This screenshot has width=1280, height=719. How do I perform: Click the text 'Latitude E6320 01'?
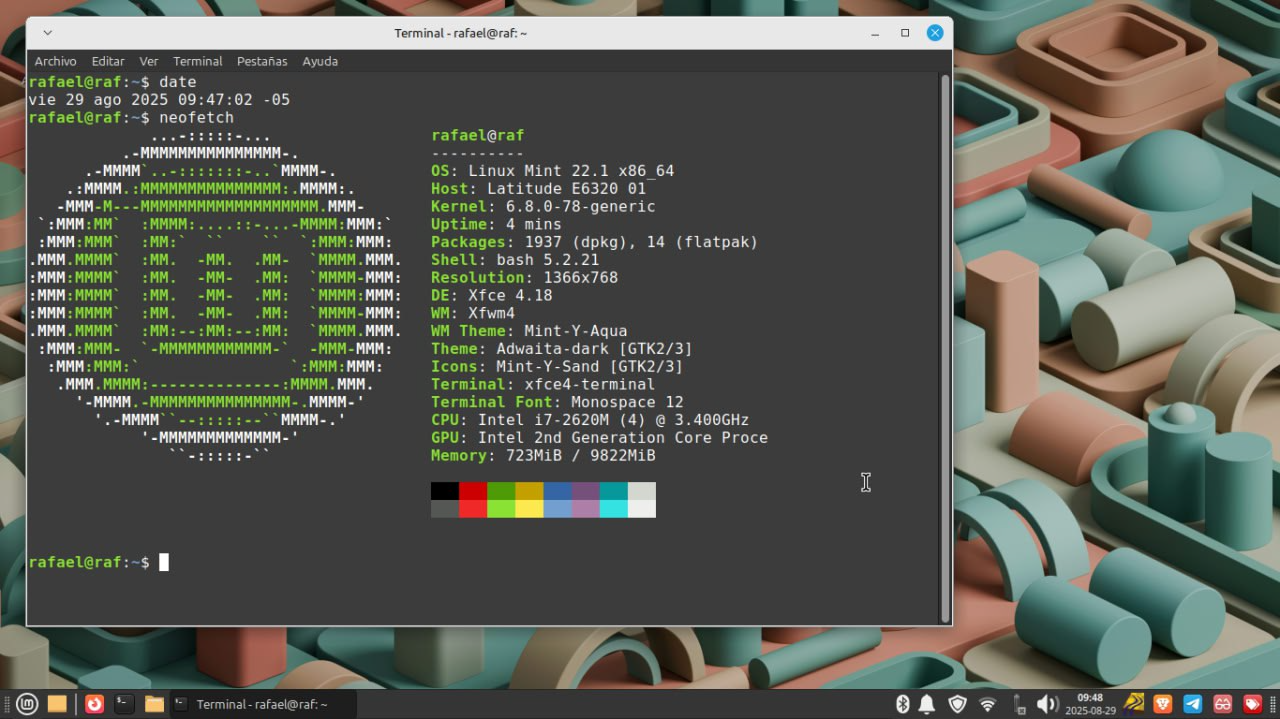[x=566, y=188]
